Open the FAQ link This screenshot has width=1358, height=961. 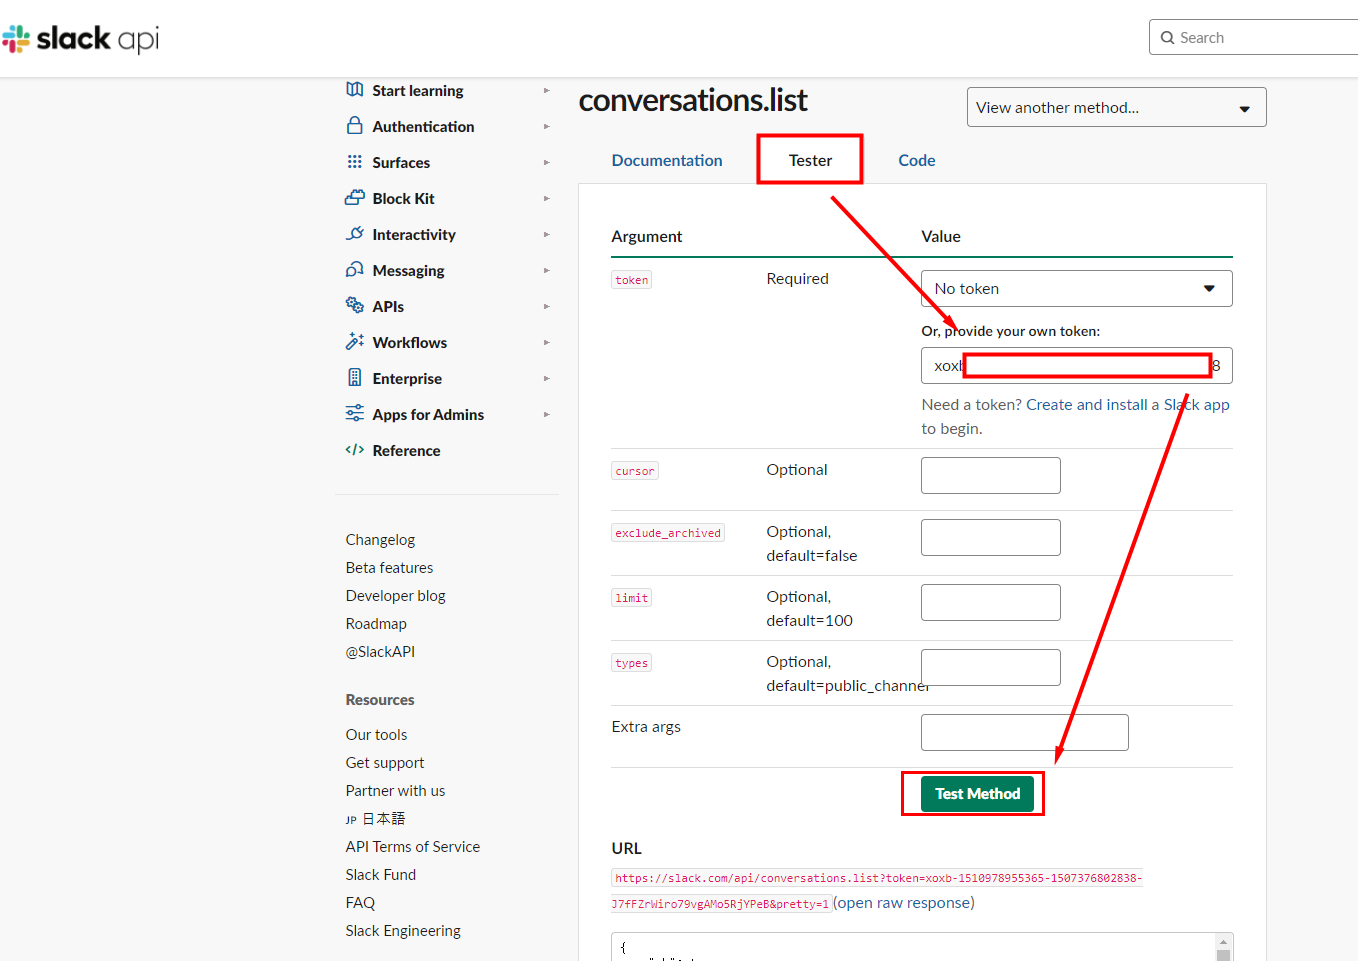click(360, 903)
